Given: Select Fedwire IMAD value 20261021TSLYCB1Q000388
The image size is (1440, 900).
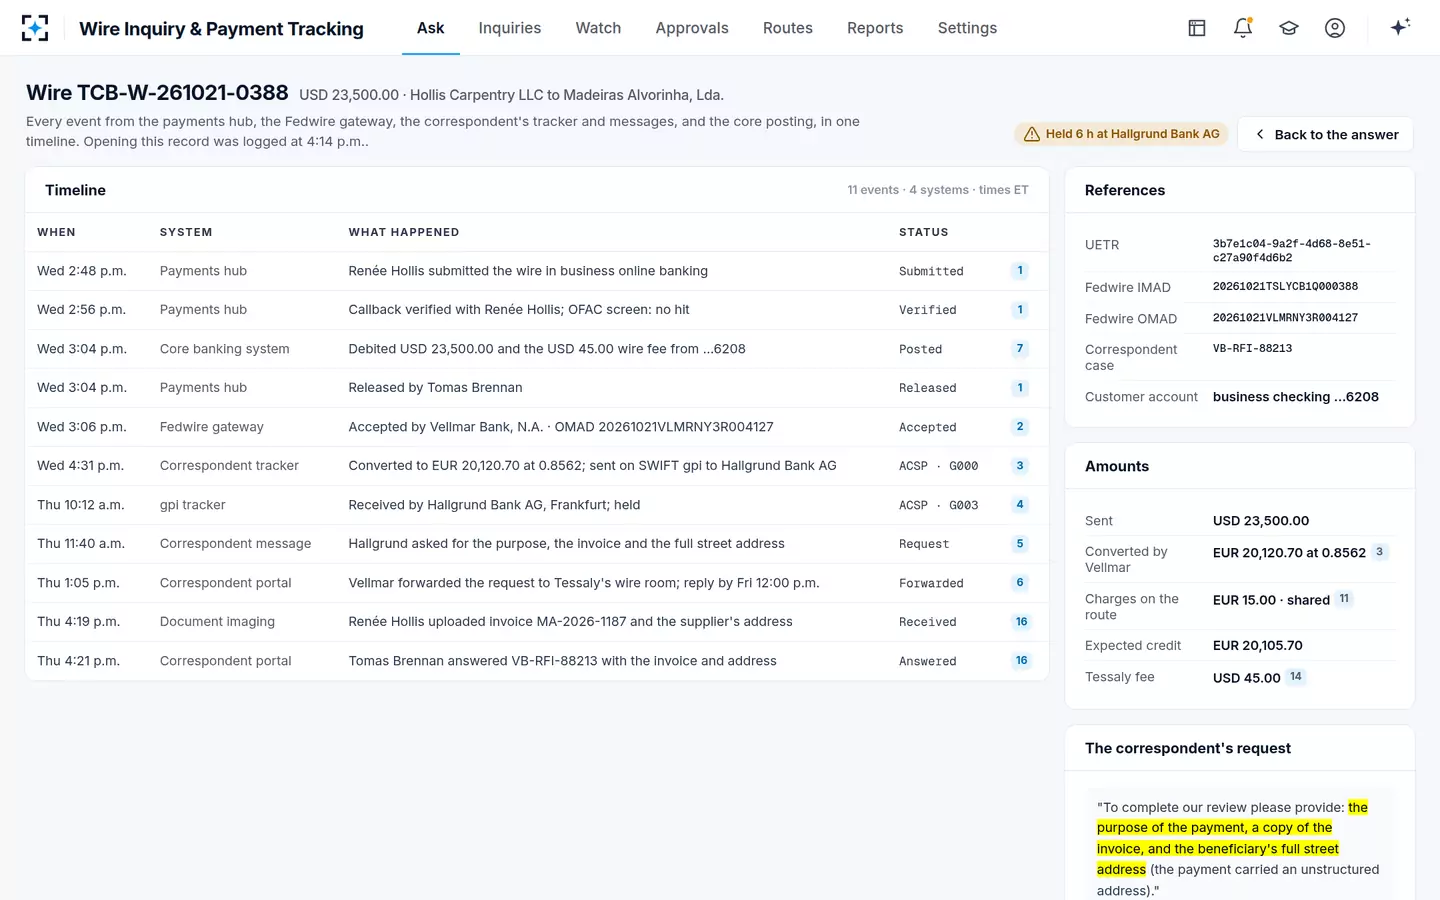Looking at the screenshot, I should click(1285, 287).
